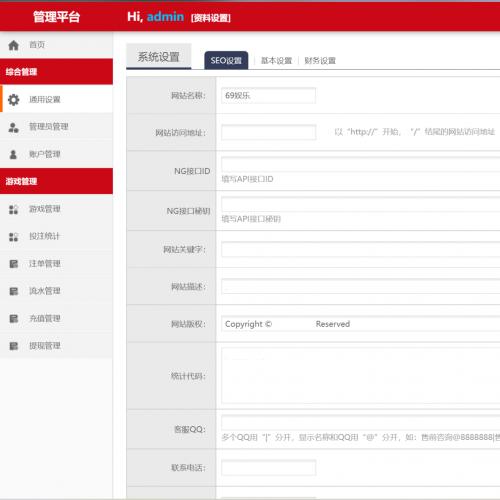500x500 pixels.
Task: Click the 提现管理 icon
Action: (x=13, y=346)
